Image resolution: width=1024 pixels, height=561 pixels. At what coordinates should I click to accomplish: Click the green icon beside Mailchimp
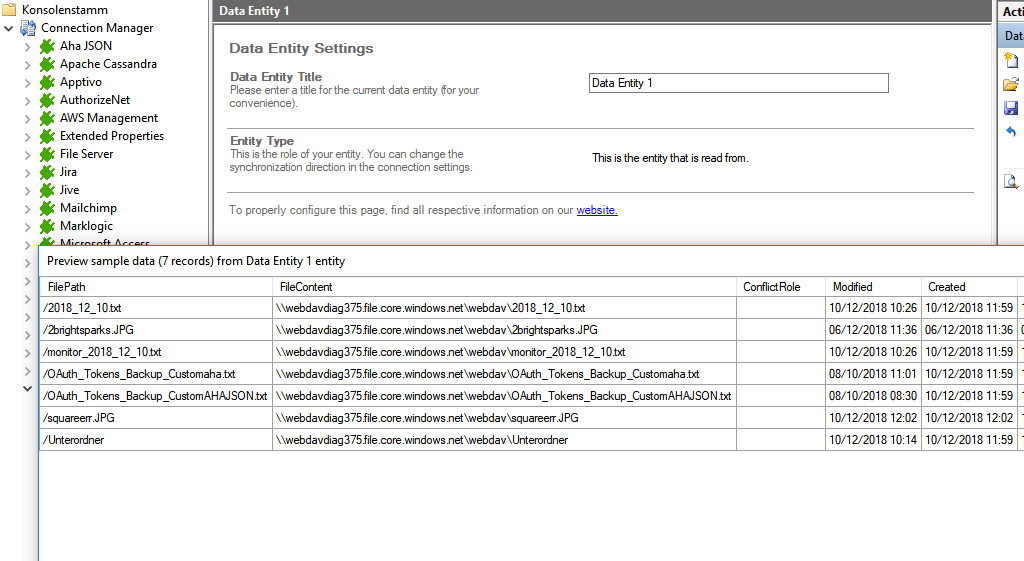(x=47, y=208)
